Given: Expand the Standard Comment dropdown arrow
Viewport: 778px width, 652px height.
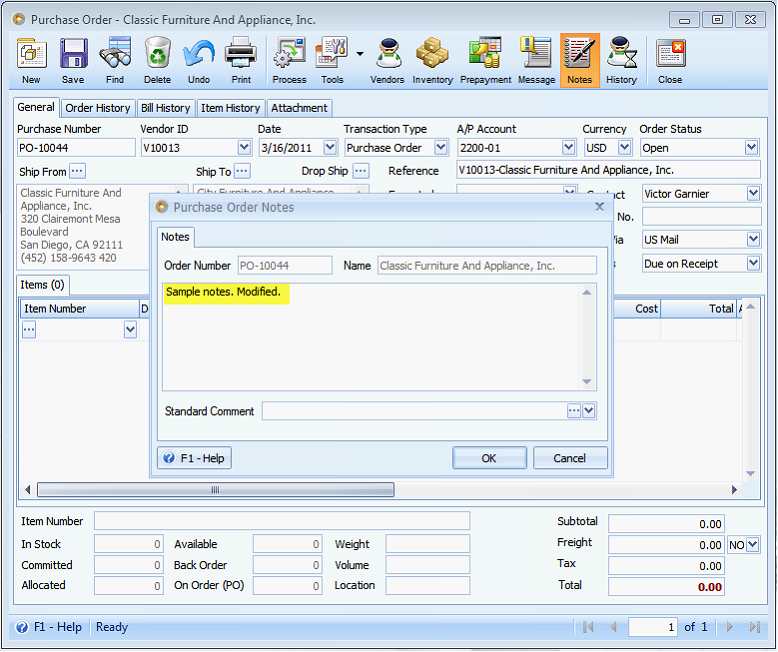Looking at the screenshot, I should click(588, 410).
